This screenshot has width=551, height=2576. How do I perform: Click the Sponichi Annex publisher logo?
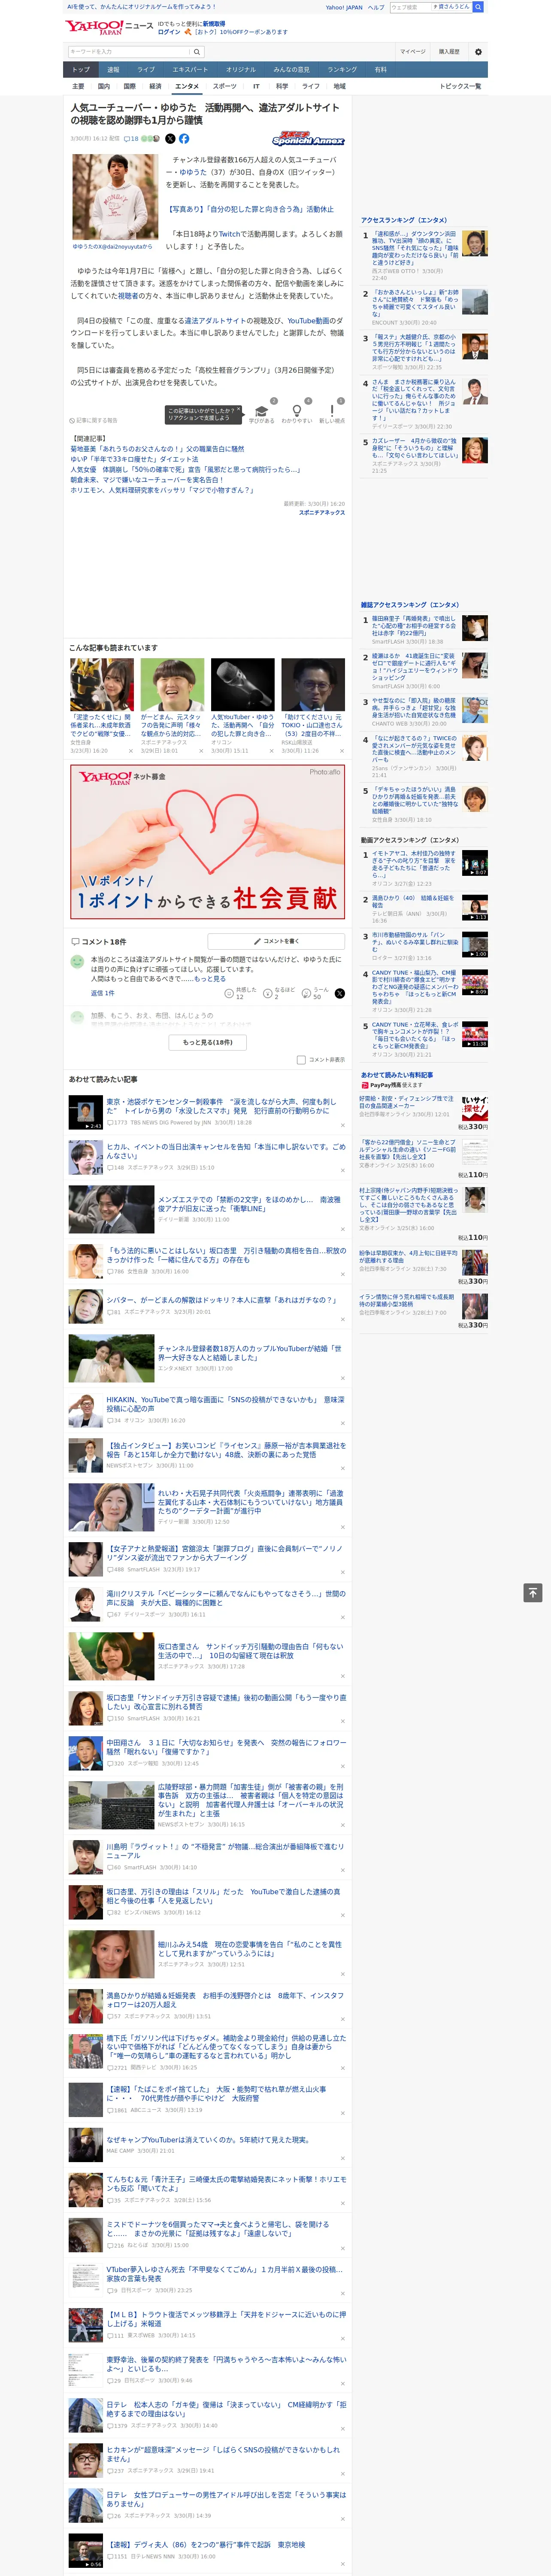(x=308, y=139)
